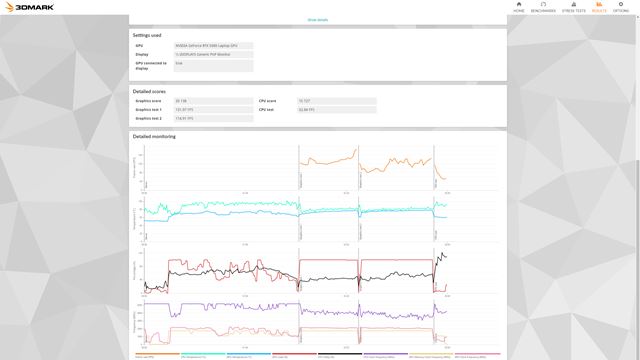Toggle the blue GPU temperature legend line
The width and height of the screenshot is (640, 360).
point(249,355)
